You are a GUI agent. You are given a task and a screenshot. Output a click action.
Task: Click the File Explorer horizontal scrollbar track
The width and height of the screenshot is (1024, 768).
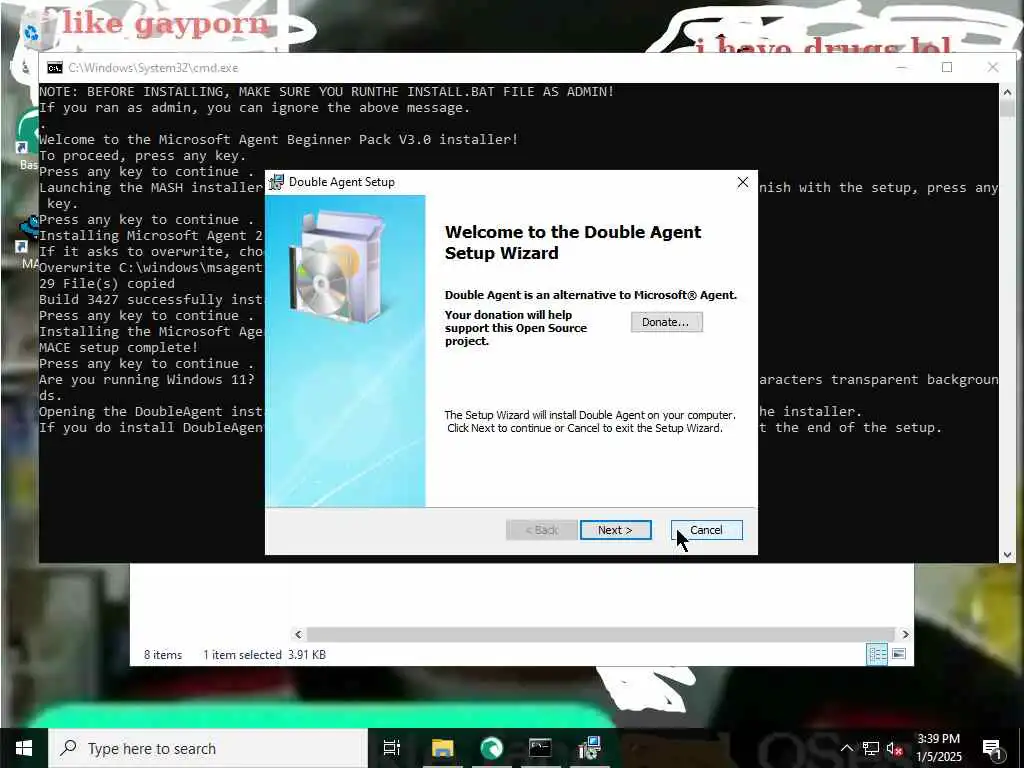tap(601, 634)
